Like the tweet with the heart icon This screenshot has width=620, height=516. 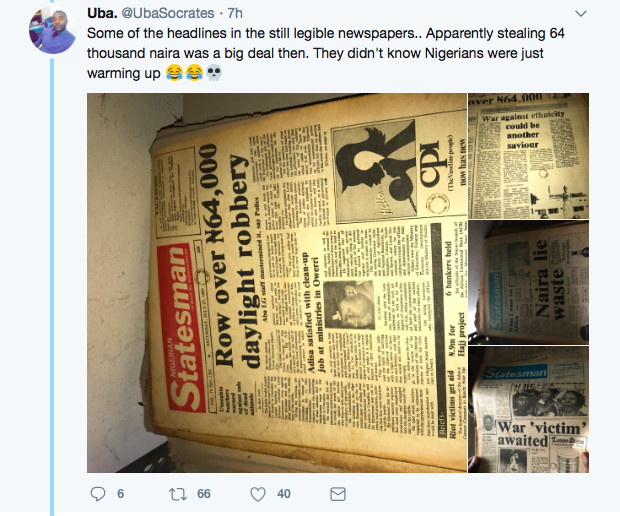point(258,494)
